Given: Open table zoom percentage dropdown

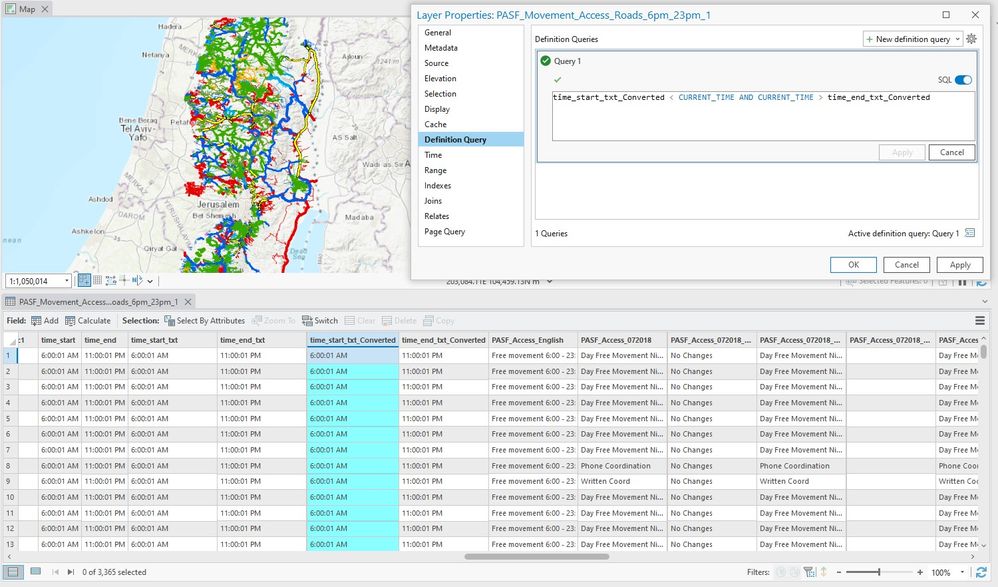Looking at the screenshot, I should (x=960, y=572).
